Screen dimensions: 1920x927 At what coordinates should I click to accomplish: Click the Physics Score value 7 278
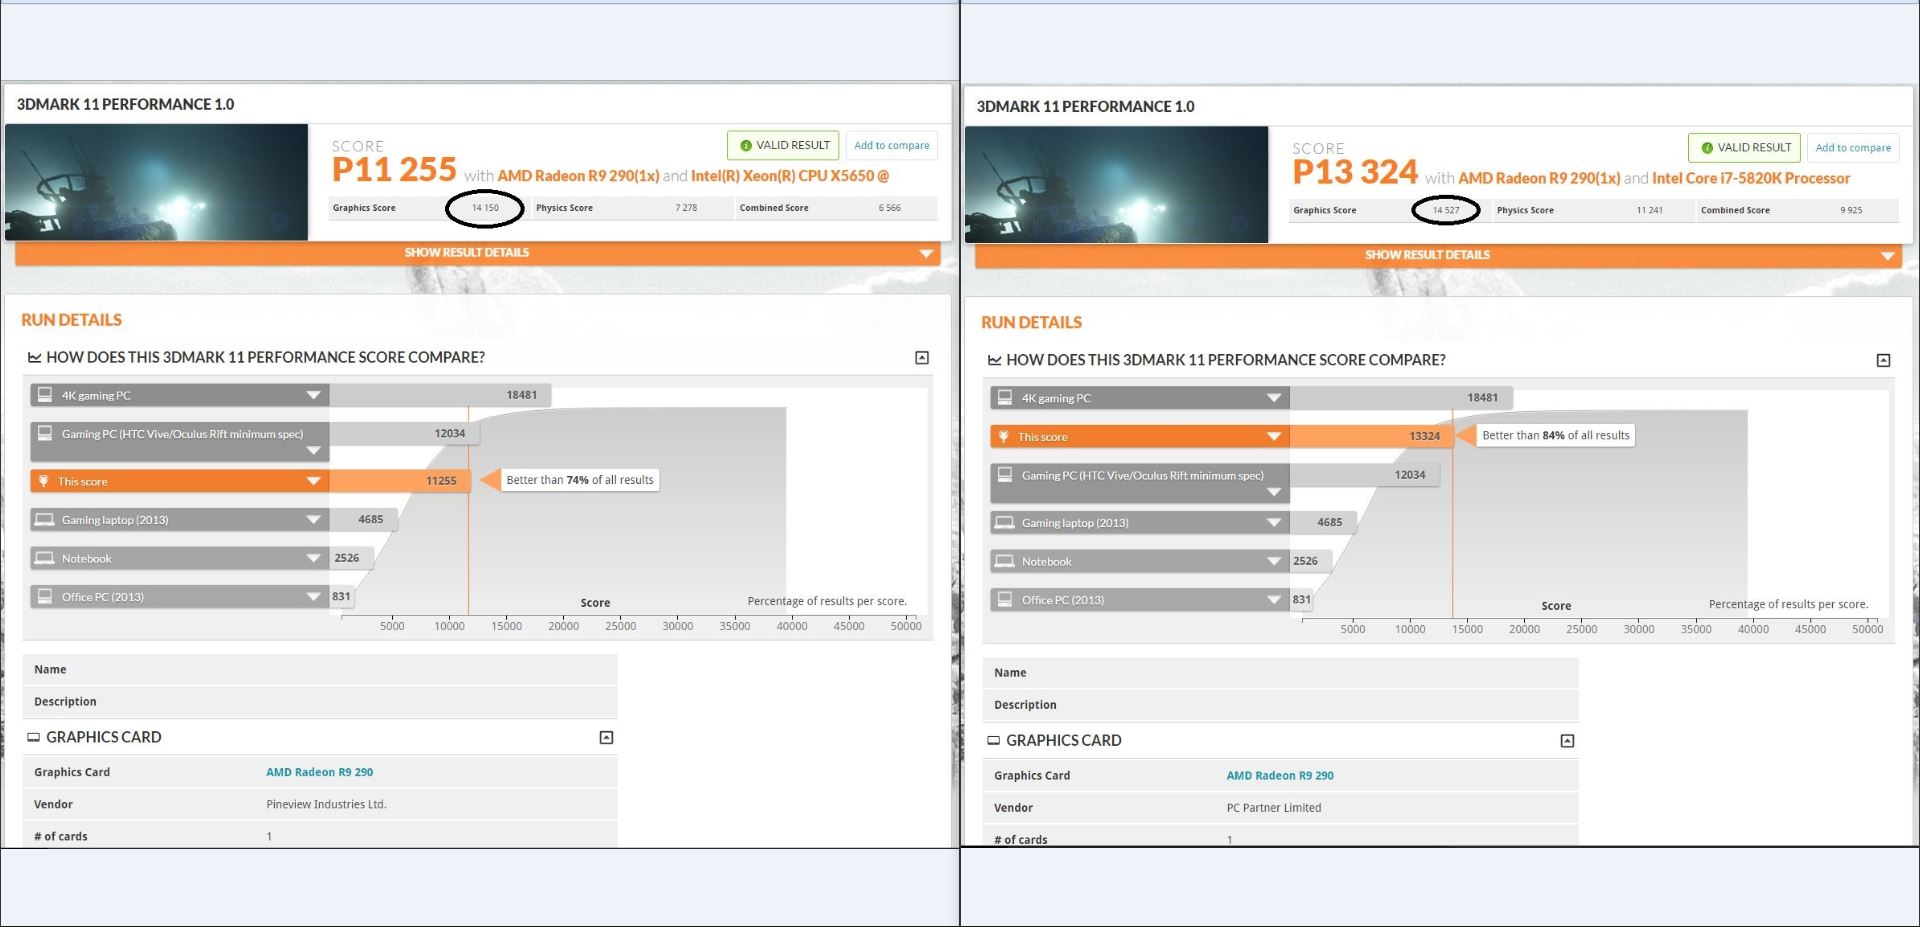pos(686,209)
